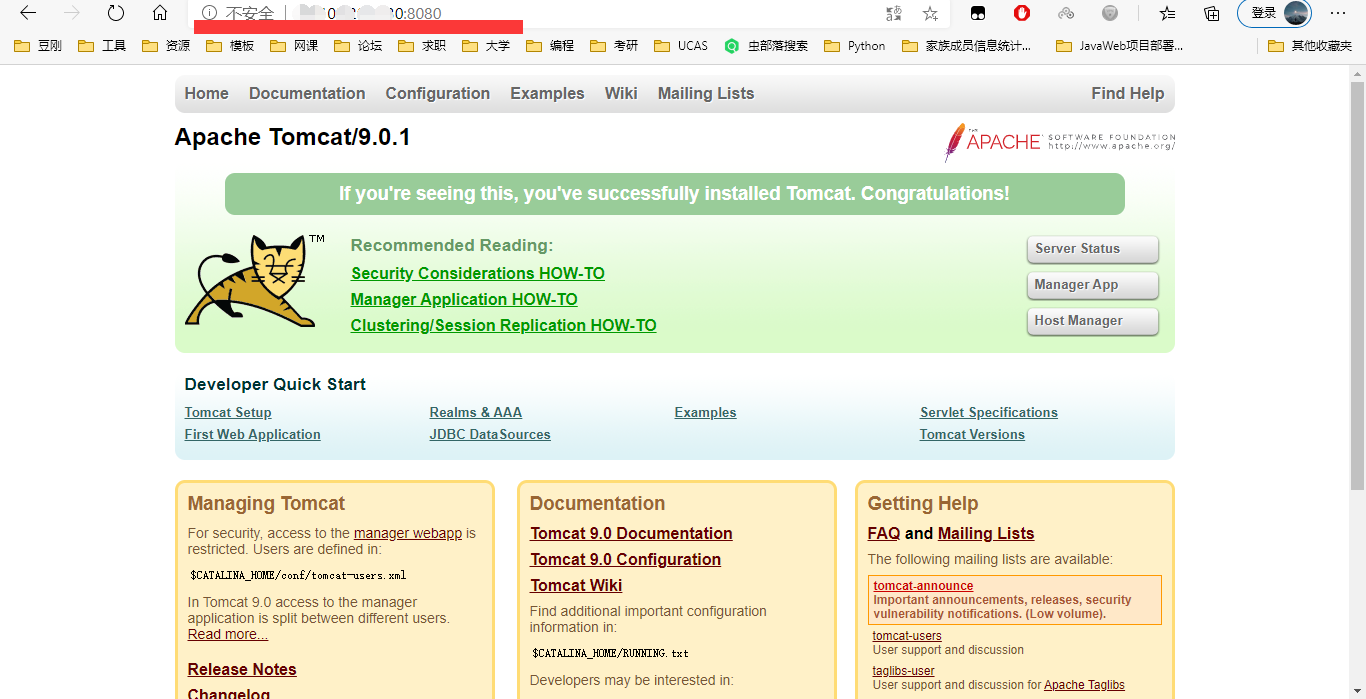Image resolution: width=1366 pixels, height=699 pixels.
Task: Click the browser forward arrow
Action: pyautogui.click(x=72, y=13)
